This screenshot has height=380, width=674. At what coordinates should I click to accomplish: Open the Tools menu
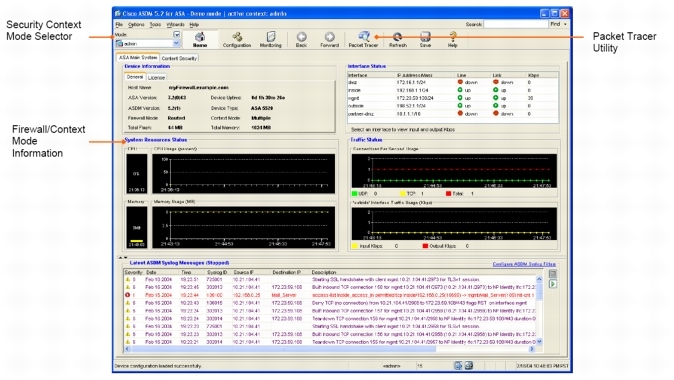[155, 25]
